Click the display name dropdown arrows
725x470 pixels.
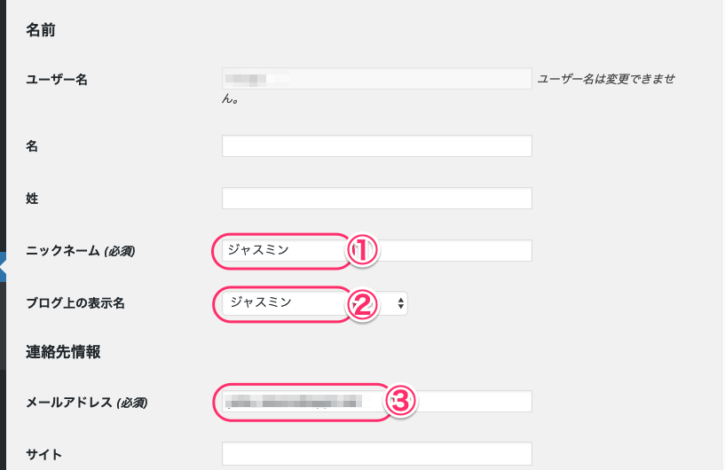401,303
